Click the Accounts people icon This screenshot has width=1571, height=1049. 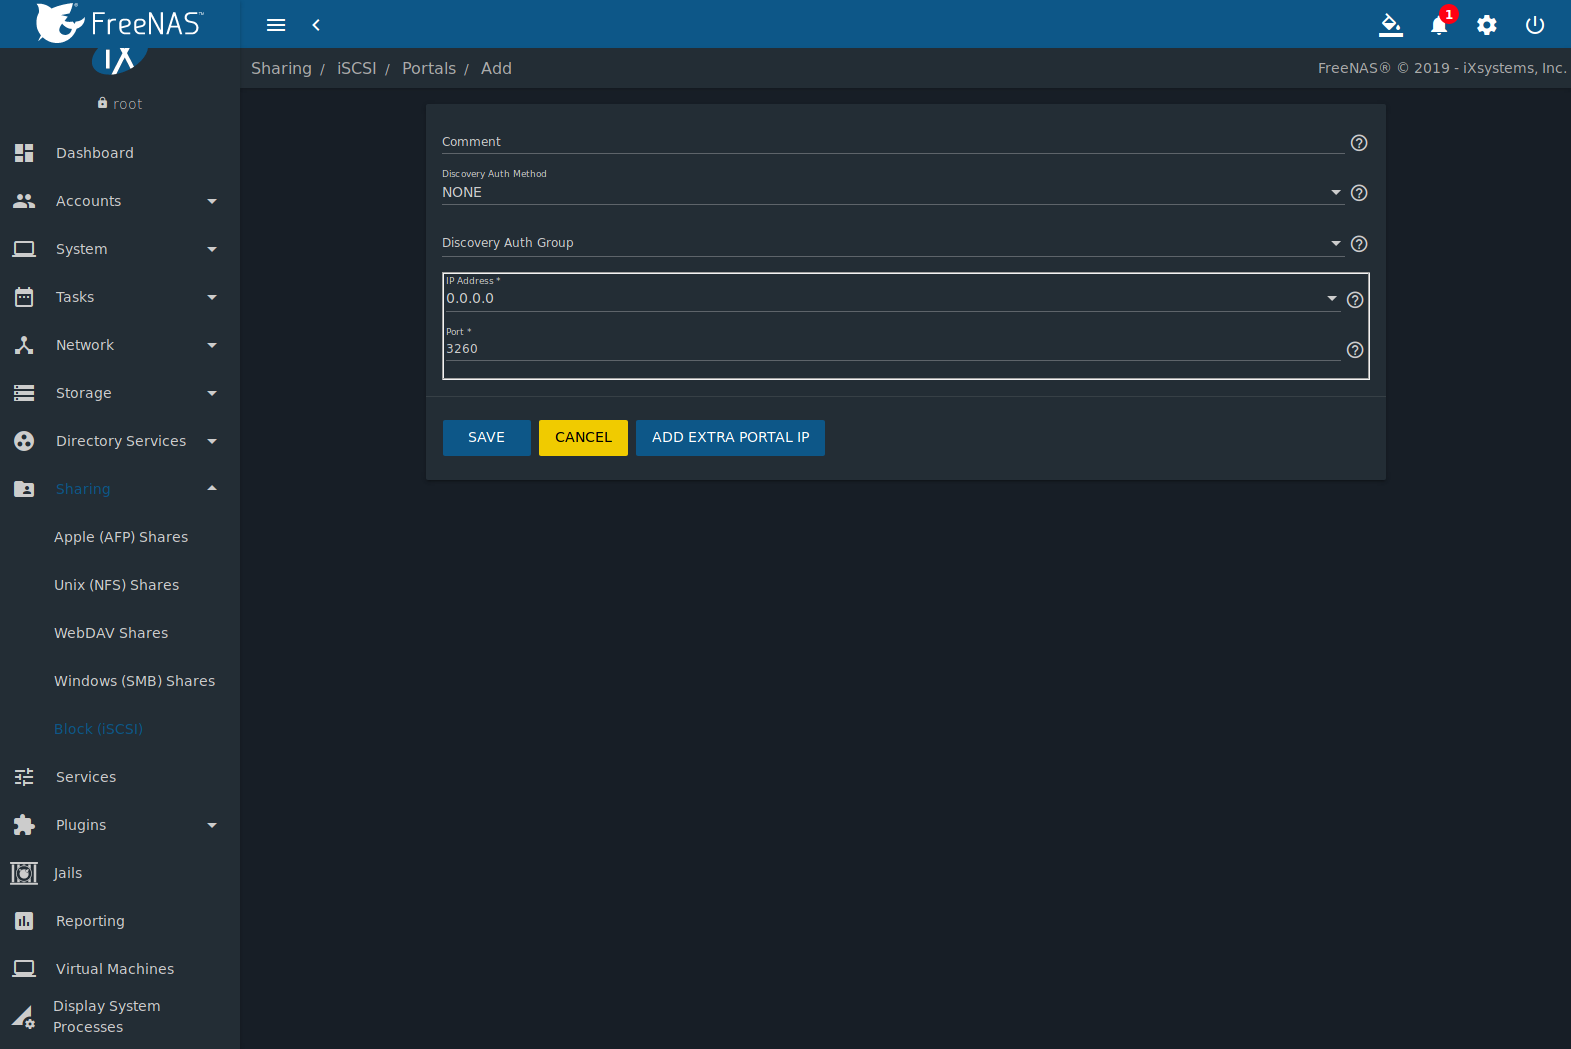click(x=24, y=201)
